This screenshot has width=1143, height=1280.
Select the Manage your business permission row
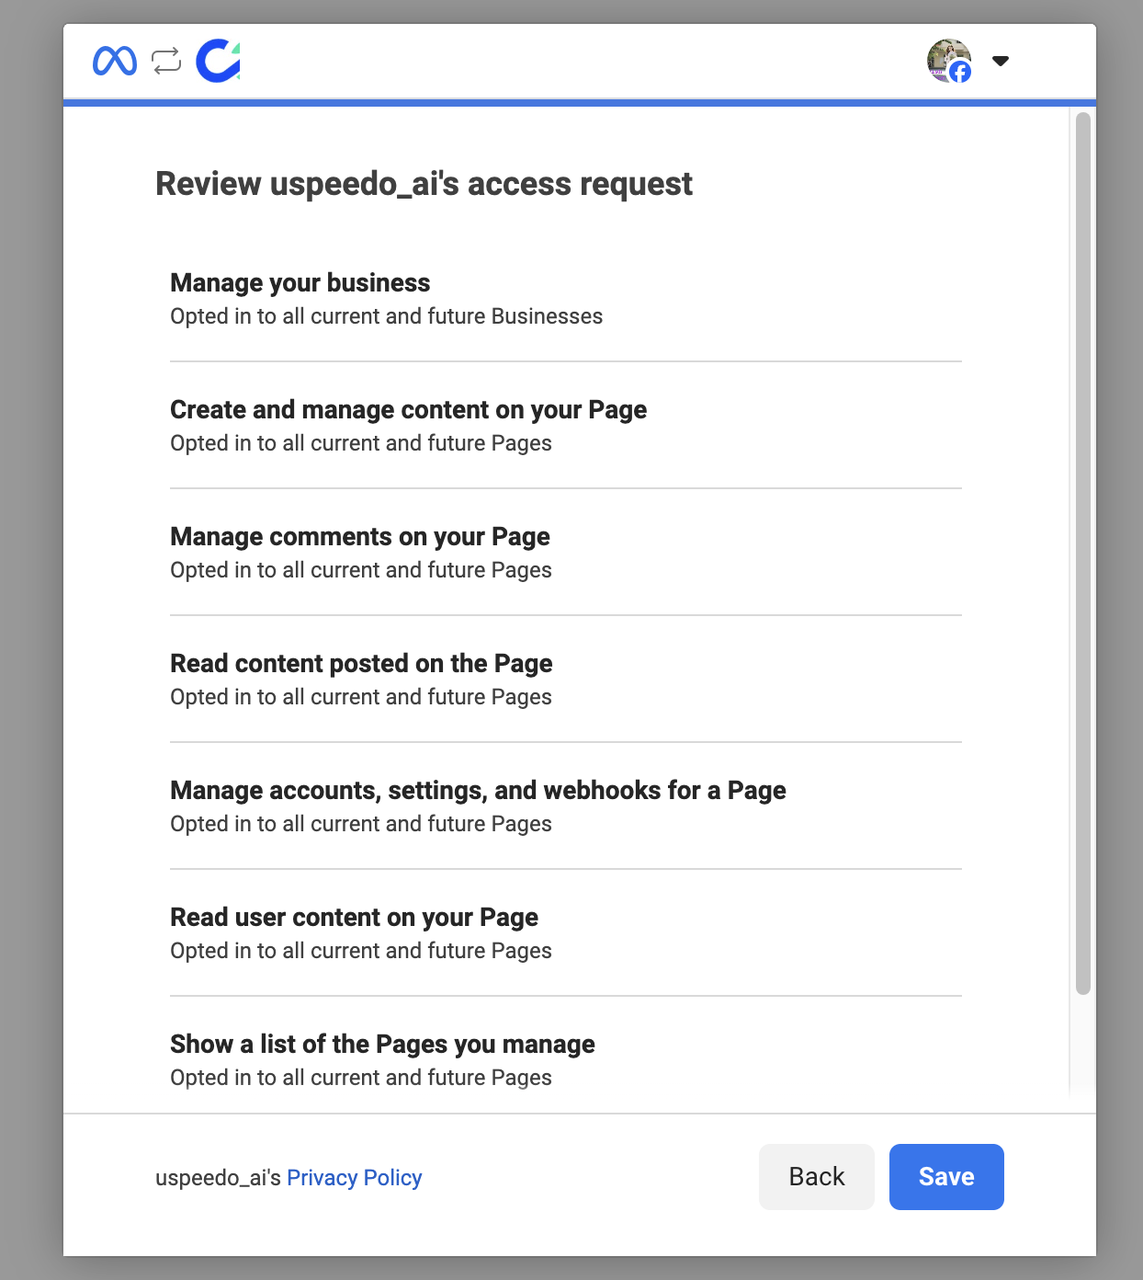(300, 283)
